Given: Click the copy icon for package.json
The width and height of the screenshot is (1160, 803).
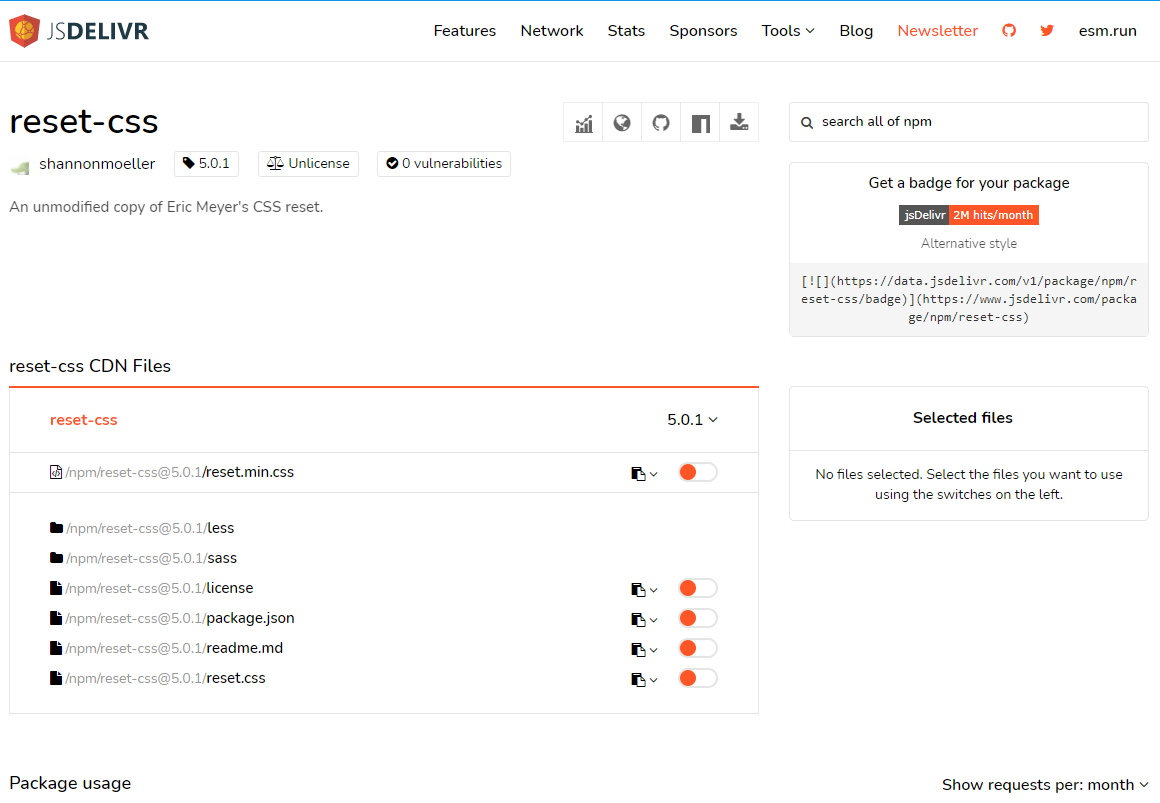Looking at the screenshot, I should pyautogui.click(x=638, y=619).
